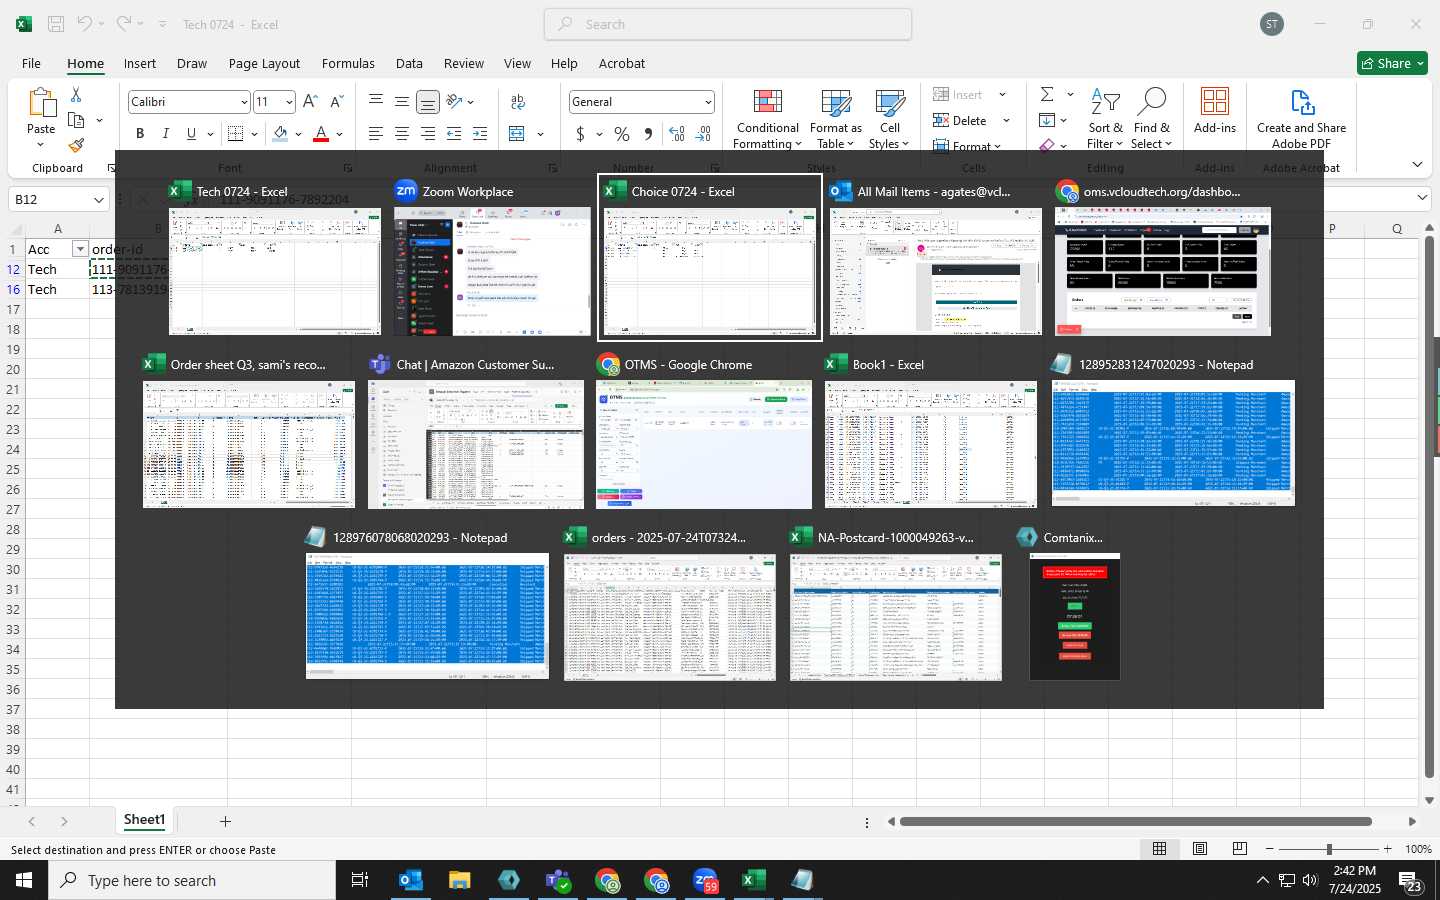This screenshot has width=1440, height=900.
Task: Collapse the ribbon with chevron
Action: click(x=1417, y=164)
